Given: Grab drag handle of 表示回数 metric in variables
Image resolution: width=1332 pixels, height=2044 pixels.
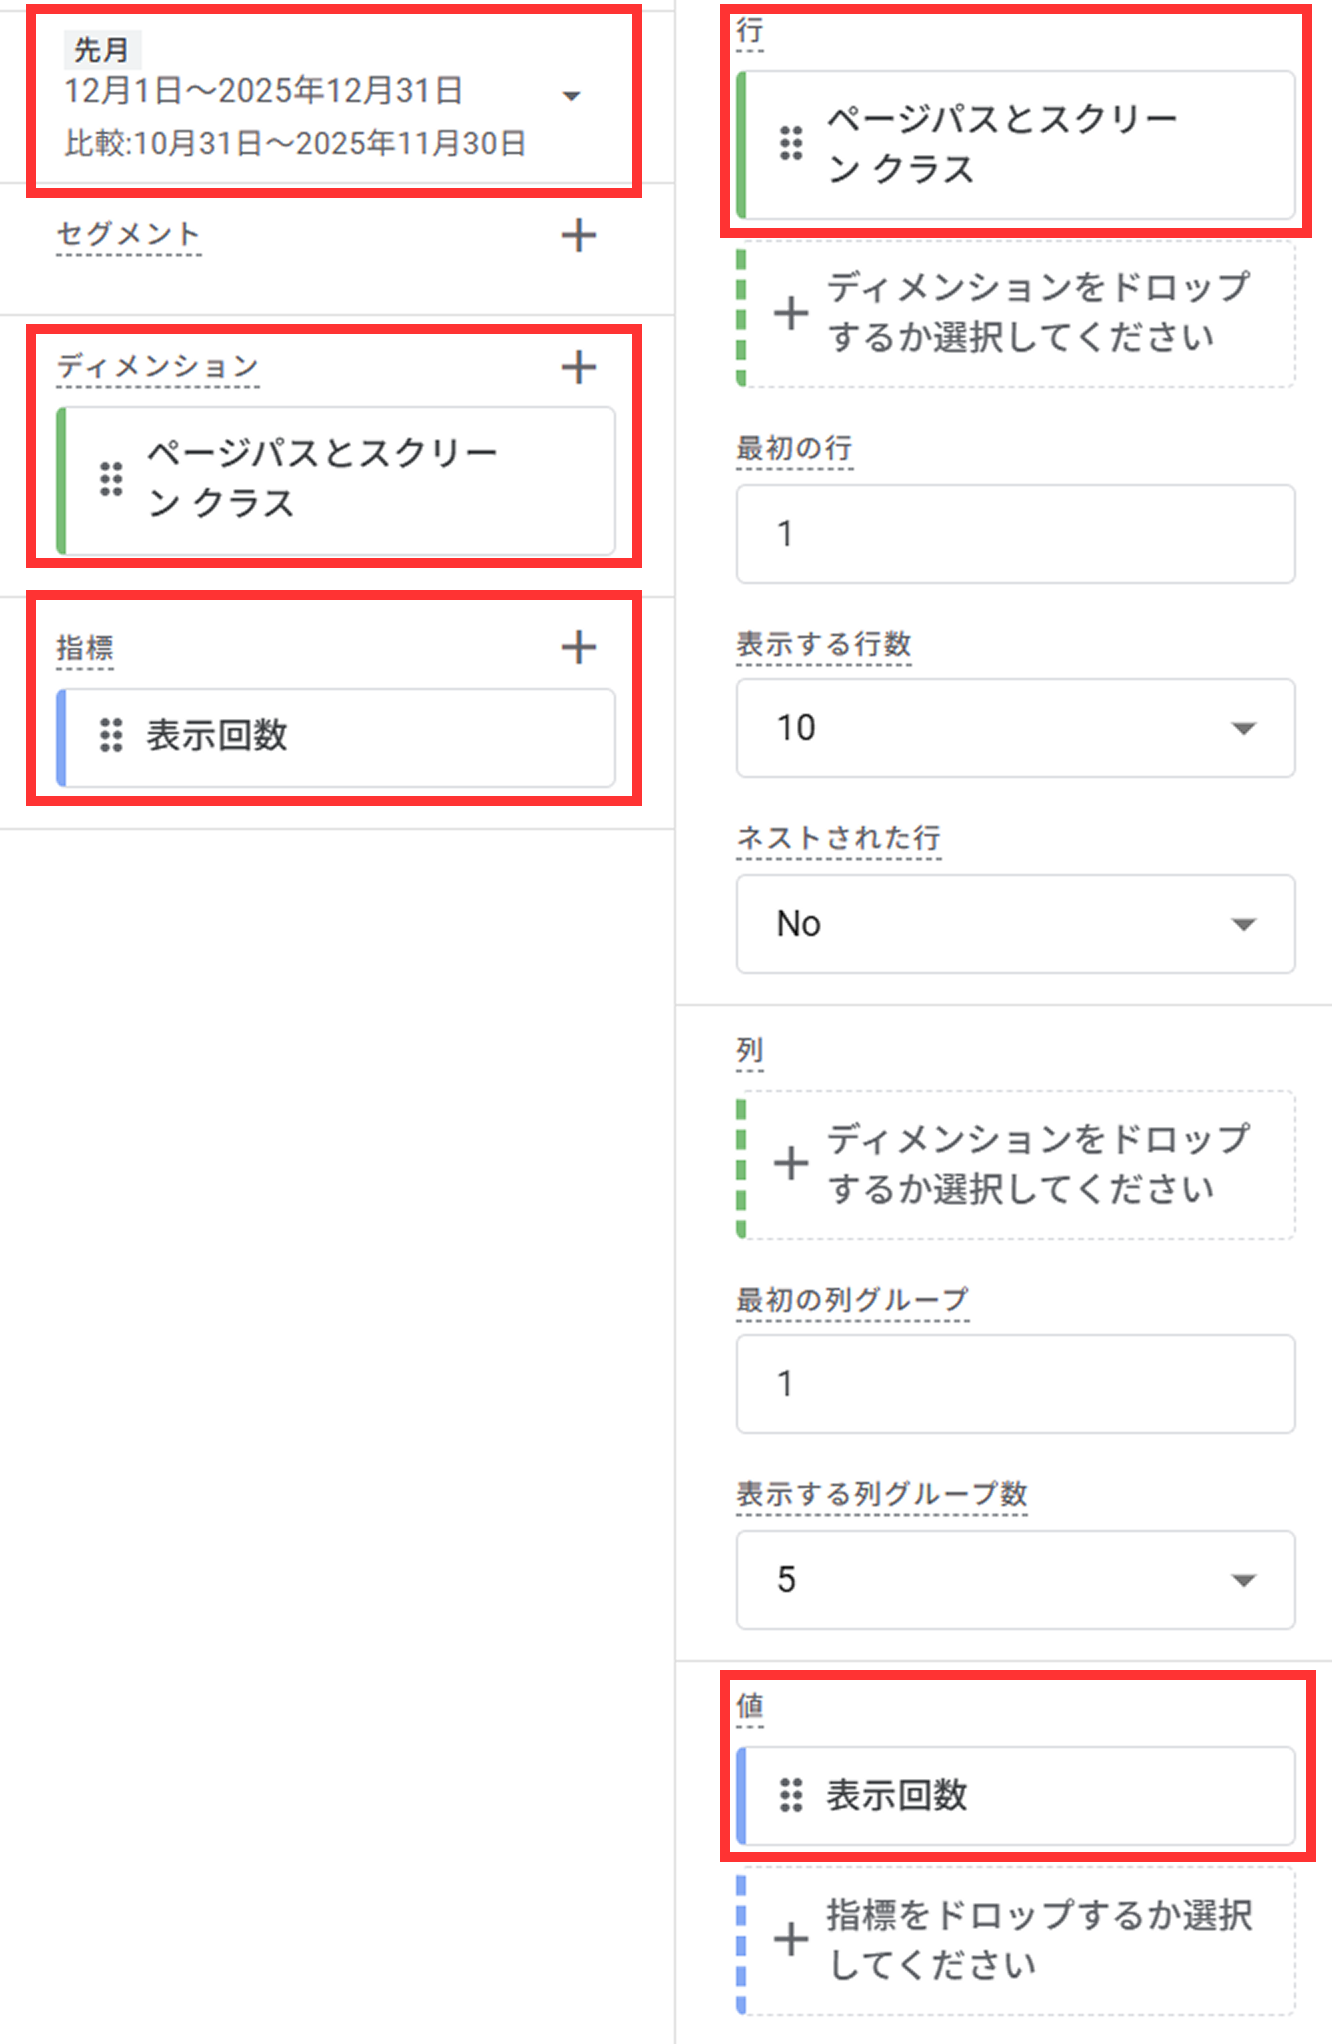Looking at the screenshot, I should (x=111, y=735).
